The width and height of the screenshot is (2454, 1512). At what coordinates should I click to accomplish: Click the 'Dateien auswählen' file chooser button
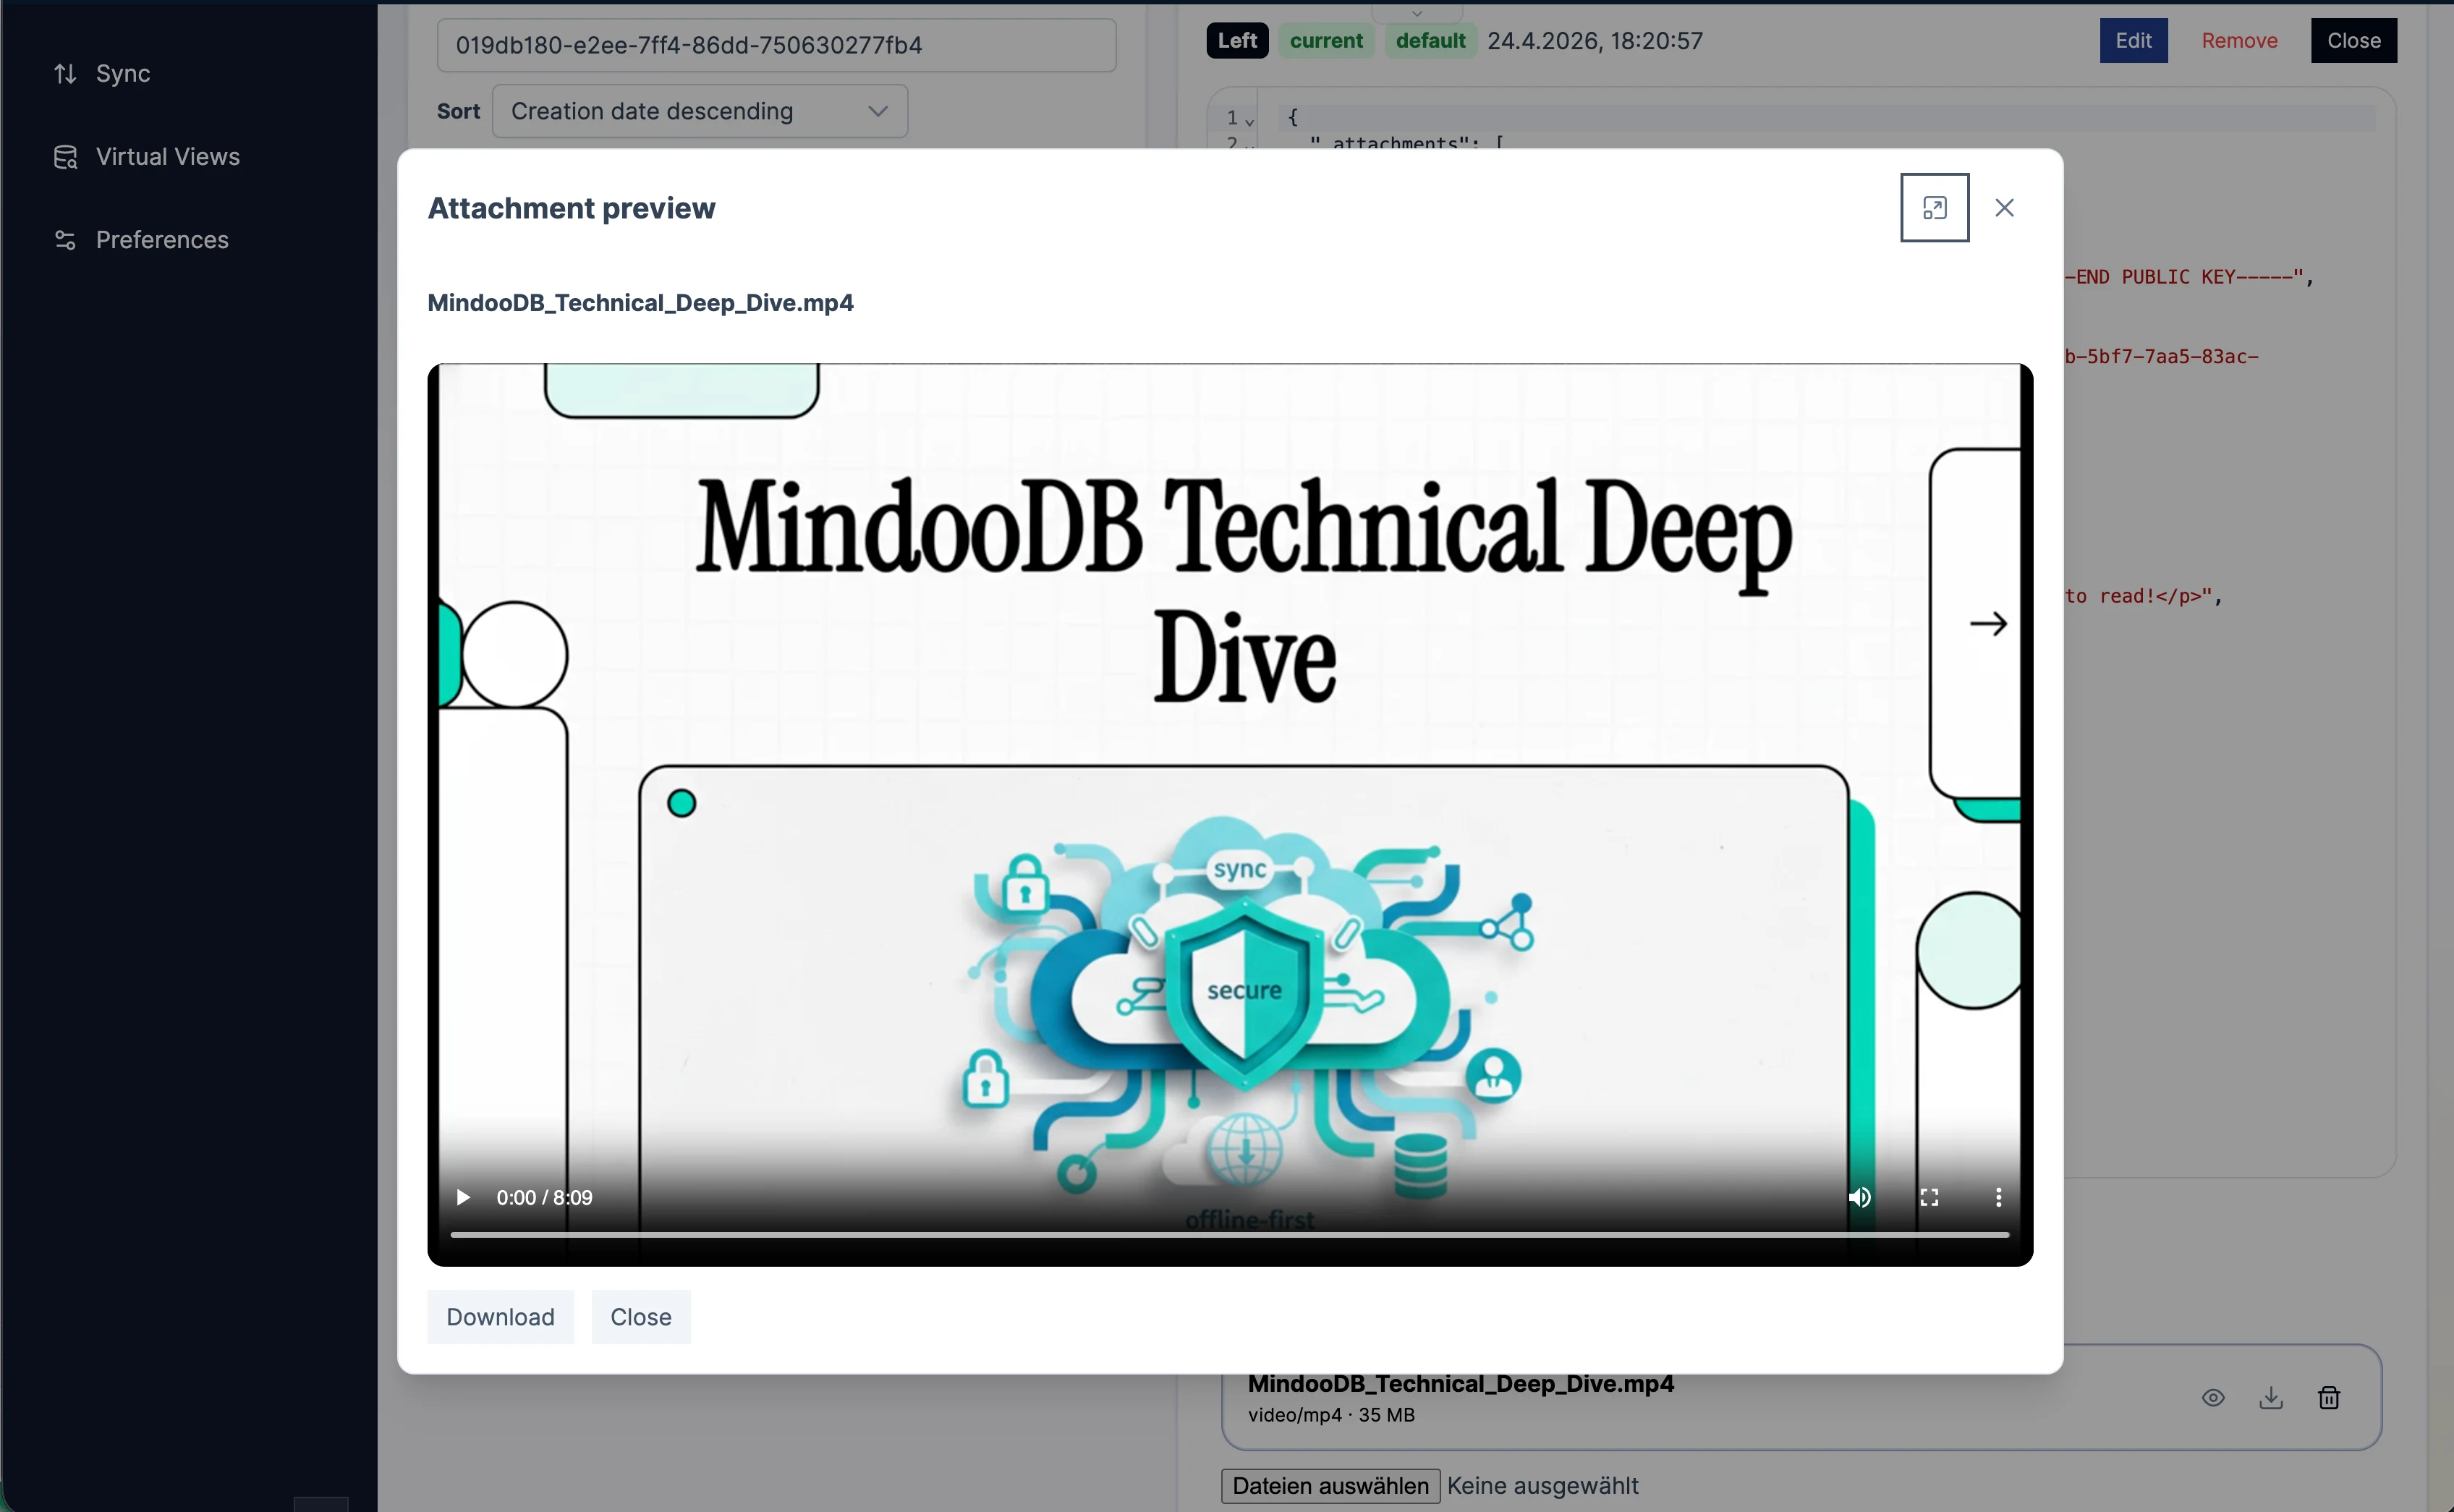[1330, 1486]
